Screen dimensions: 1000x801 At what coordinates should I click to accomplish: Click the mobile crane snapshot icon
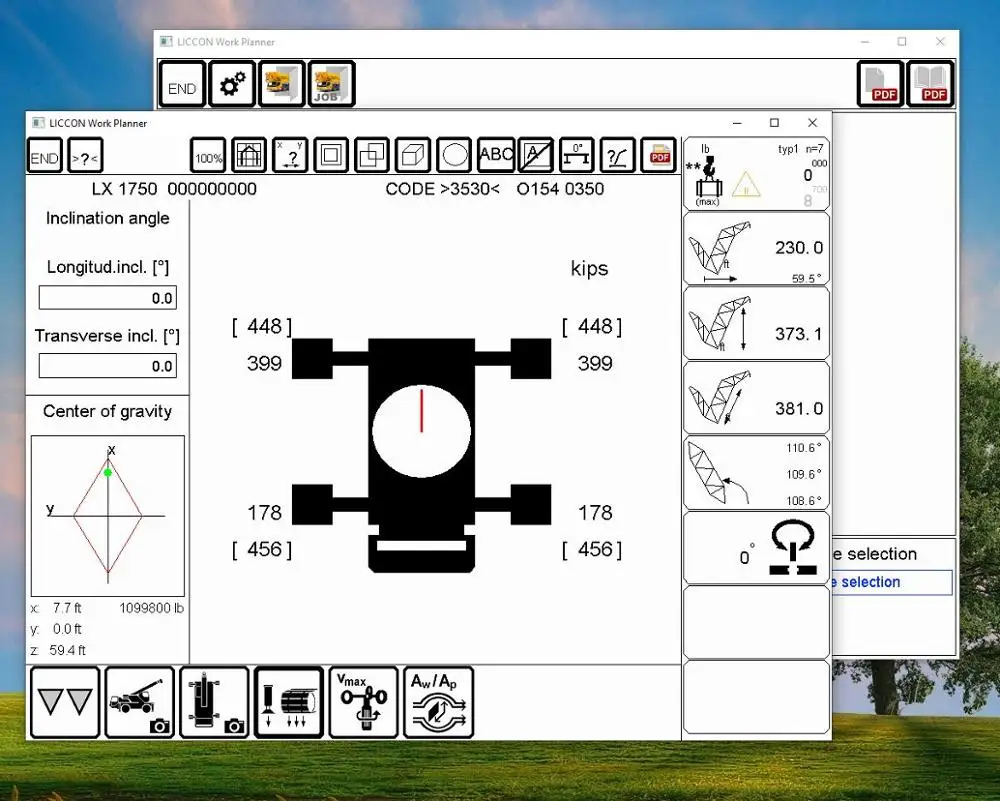pyautogui.click(x=140, y=703)
